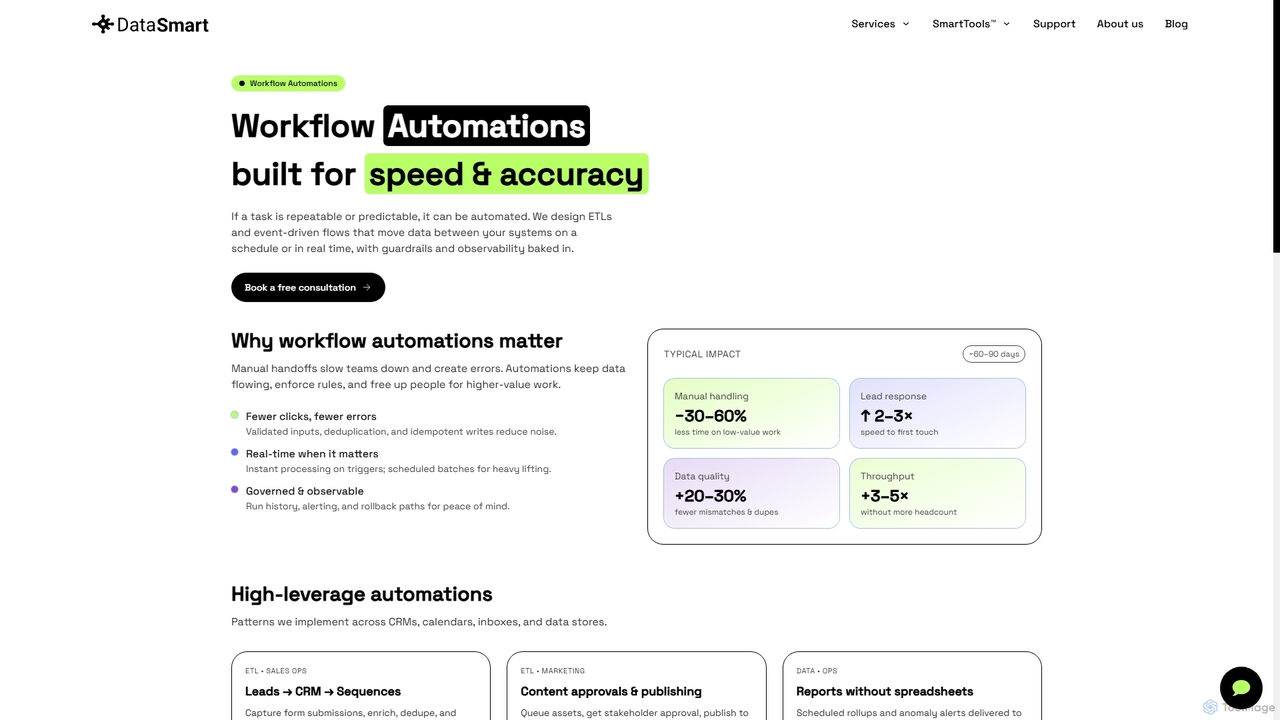Viewport: 1280px width, 720px height.
Task: Click the 'ETL • SALES OPS' label
Action: tap(276, 671)
